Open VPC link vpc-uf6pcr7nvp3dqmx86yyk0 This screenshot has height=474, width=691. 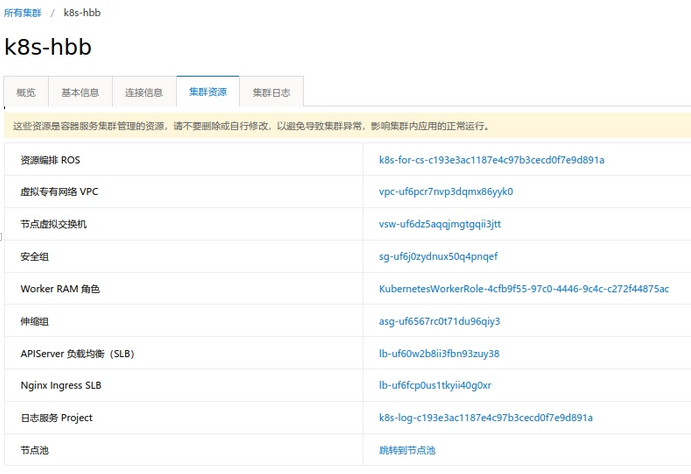coord(446,192)
